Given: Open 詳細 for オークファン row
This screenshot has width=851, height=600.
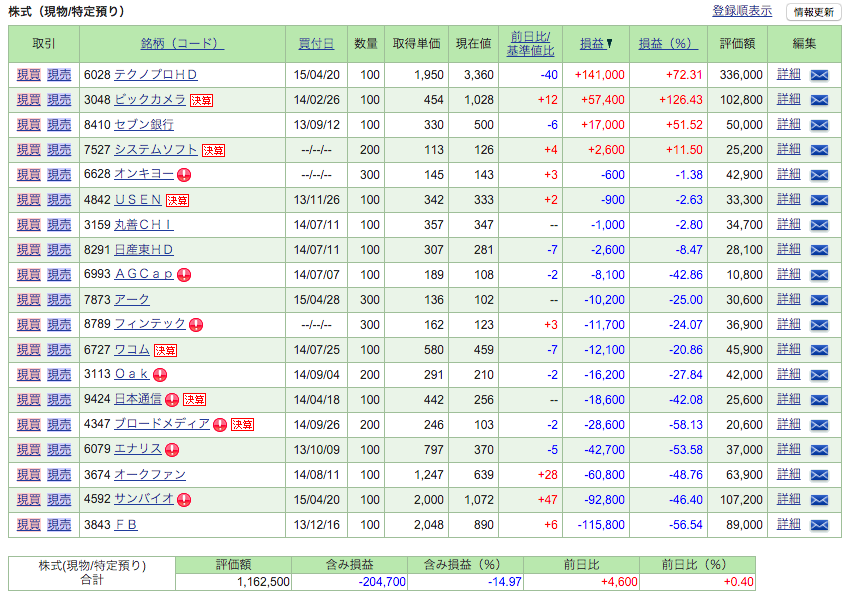Looking at the screenshot, I should (x=789, y=474).
